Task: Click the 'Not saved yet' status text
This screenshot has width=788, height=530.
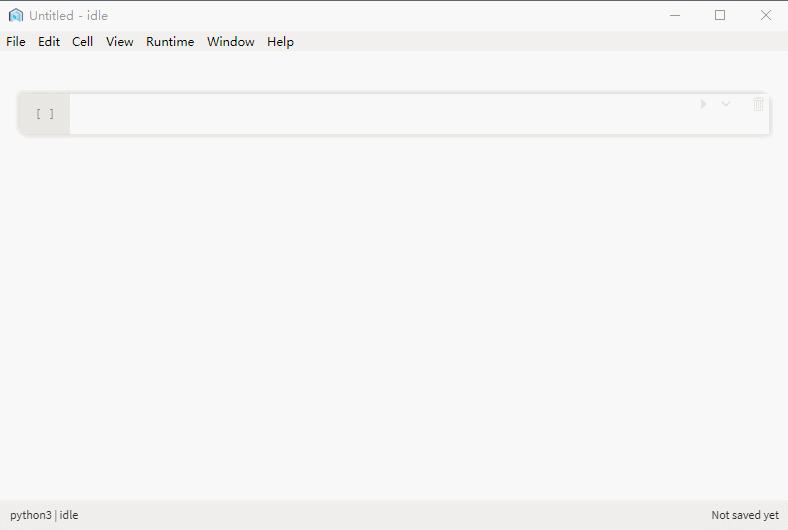Action: pyautogui.click(x=744, y=515)
